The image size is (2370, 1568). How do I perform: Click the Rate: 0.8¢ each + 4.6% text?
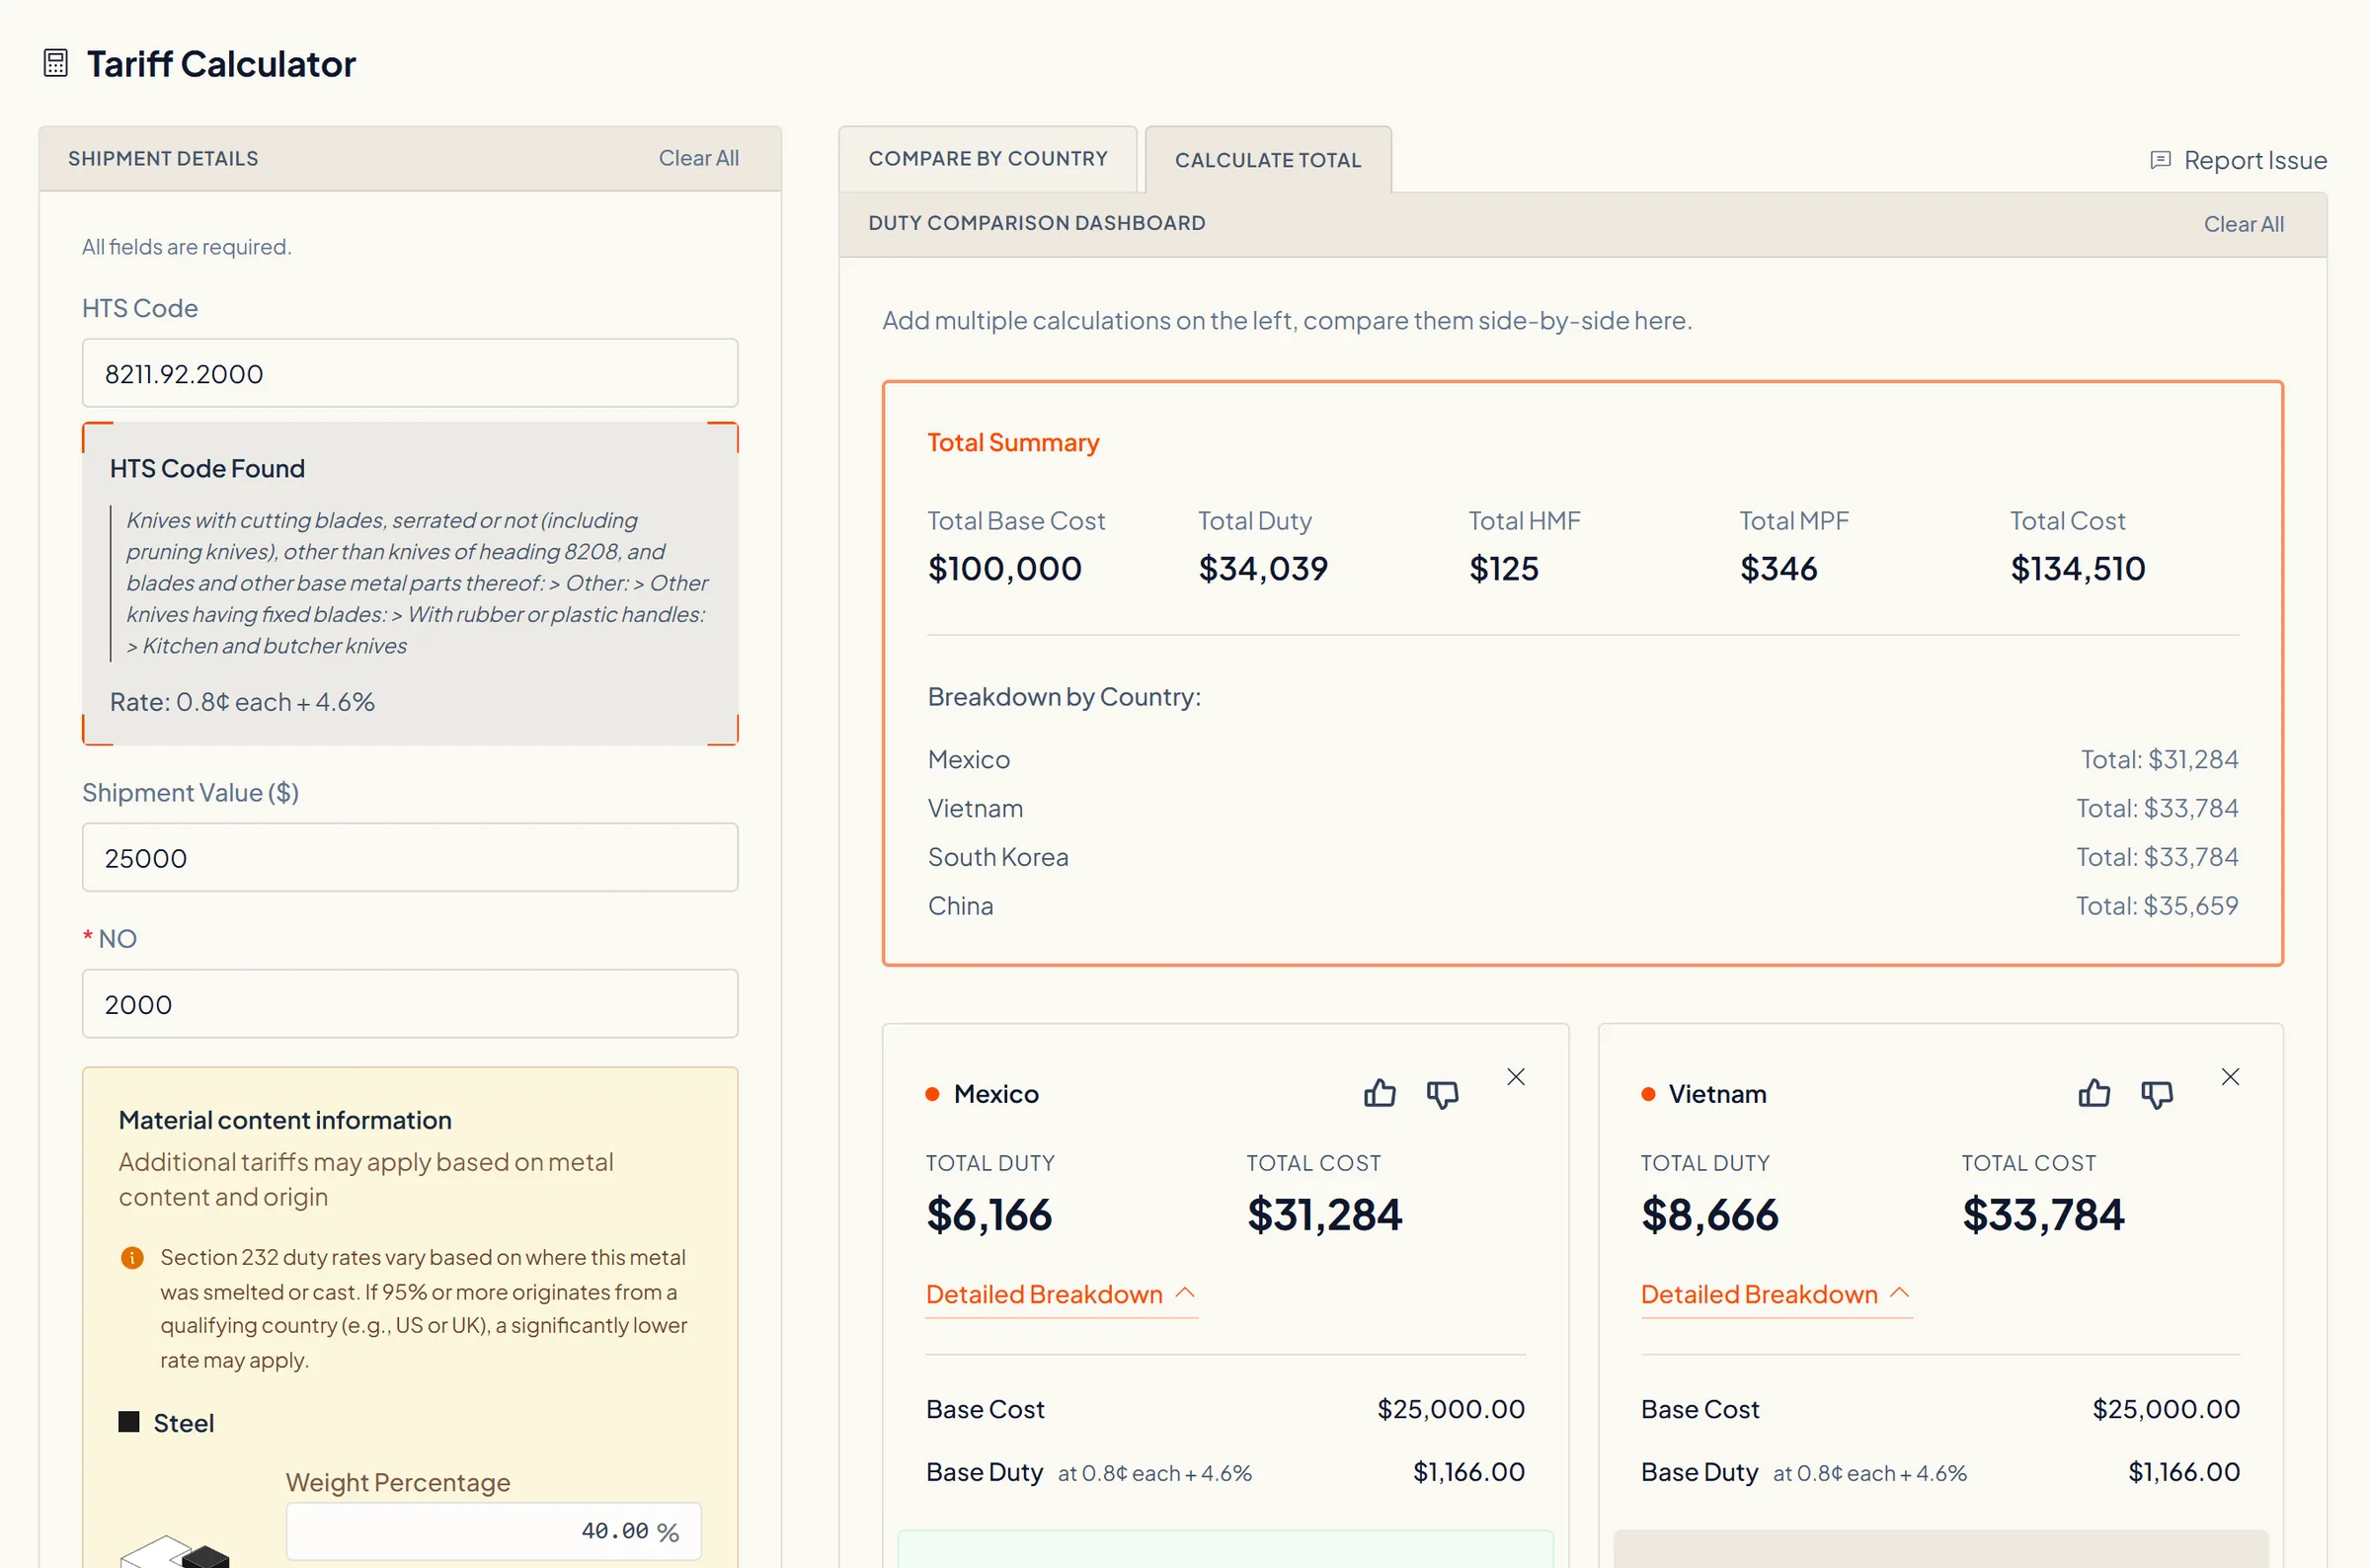point(242,701)
